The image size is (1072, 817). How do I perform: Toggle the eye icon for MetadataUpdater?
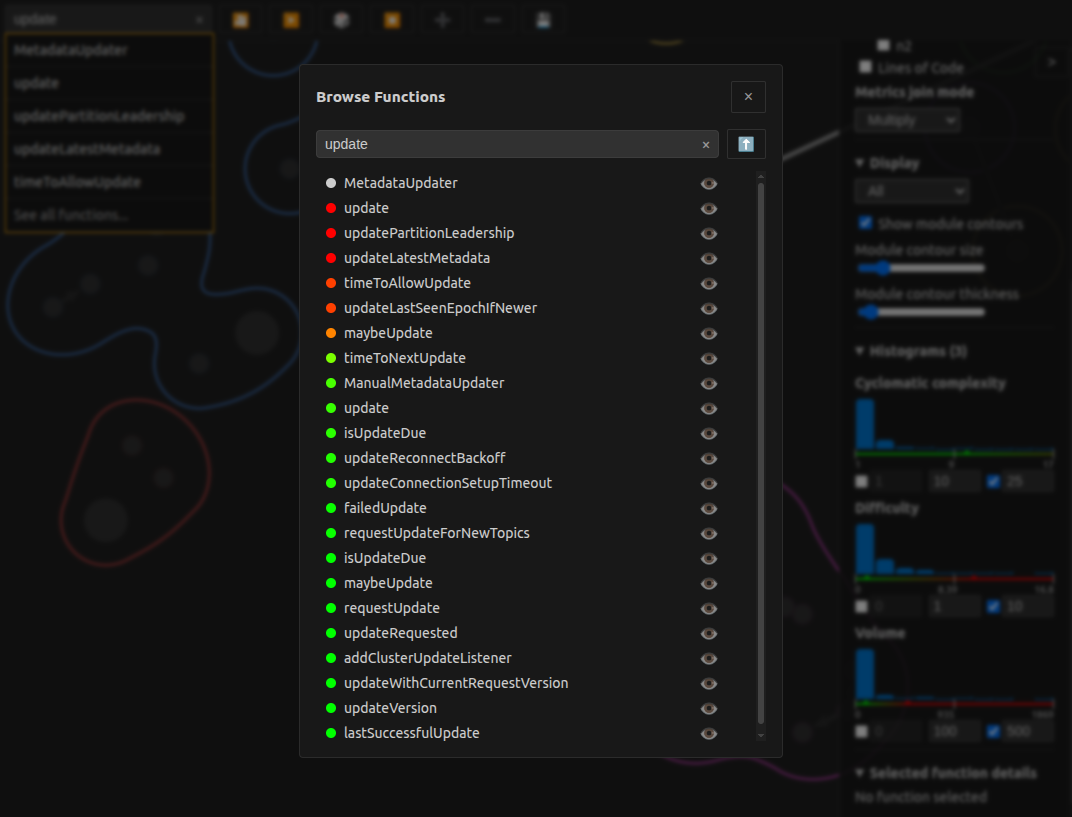coord(709,183)
